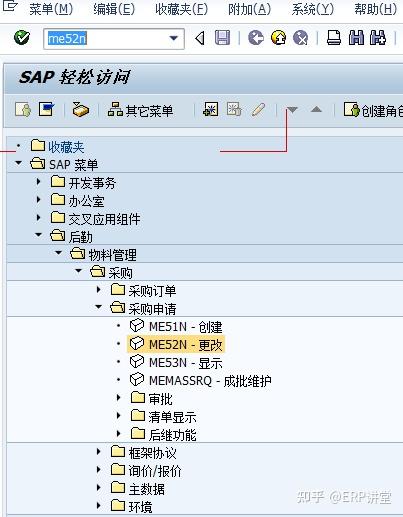Screen dimensions: 403x517
Task: Click the yellow Exit up-arrow icon
Action: point(278,38)
